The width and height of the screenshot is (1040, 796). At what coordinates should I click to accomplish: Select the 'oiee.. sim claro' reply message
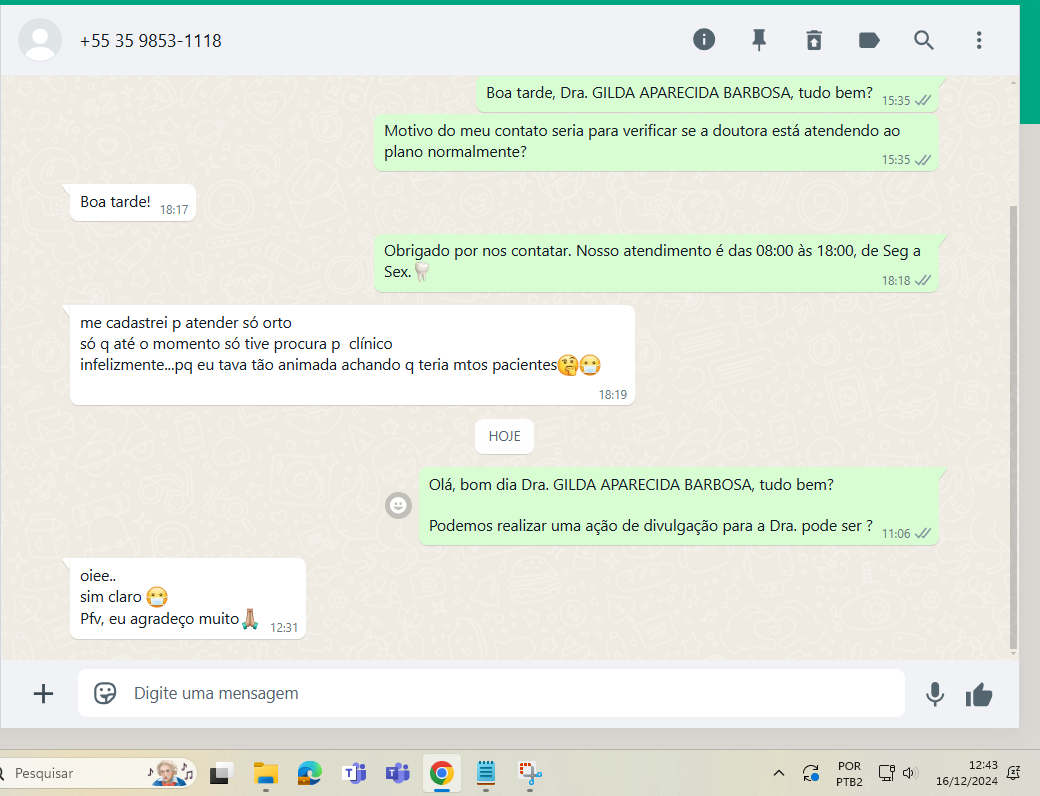pyautogui.click(x=188, y=598)
